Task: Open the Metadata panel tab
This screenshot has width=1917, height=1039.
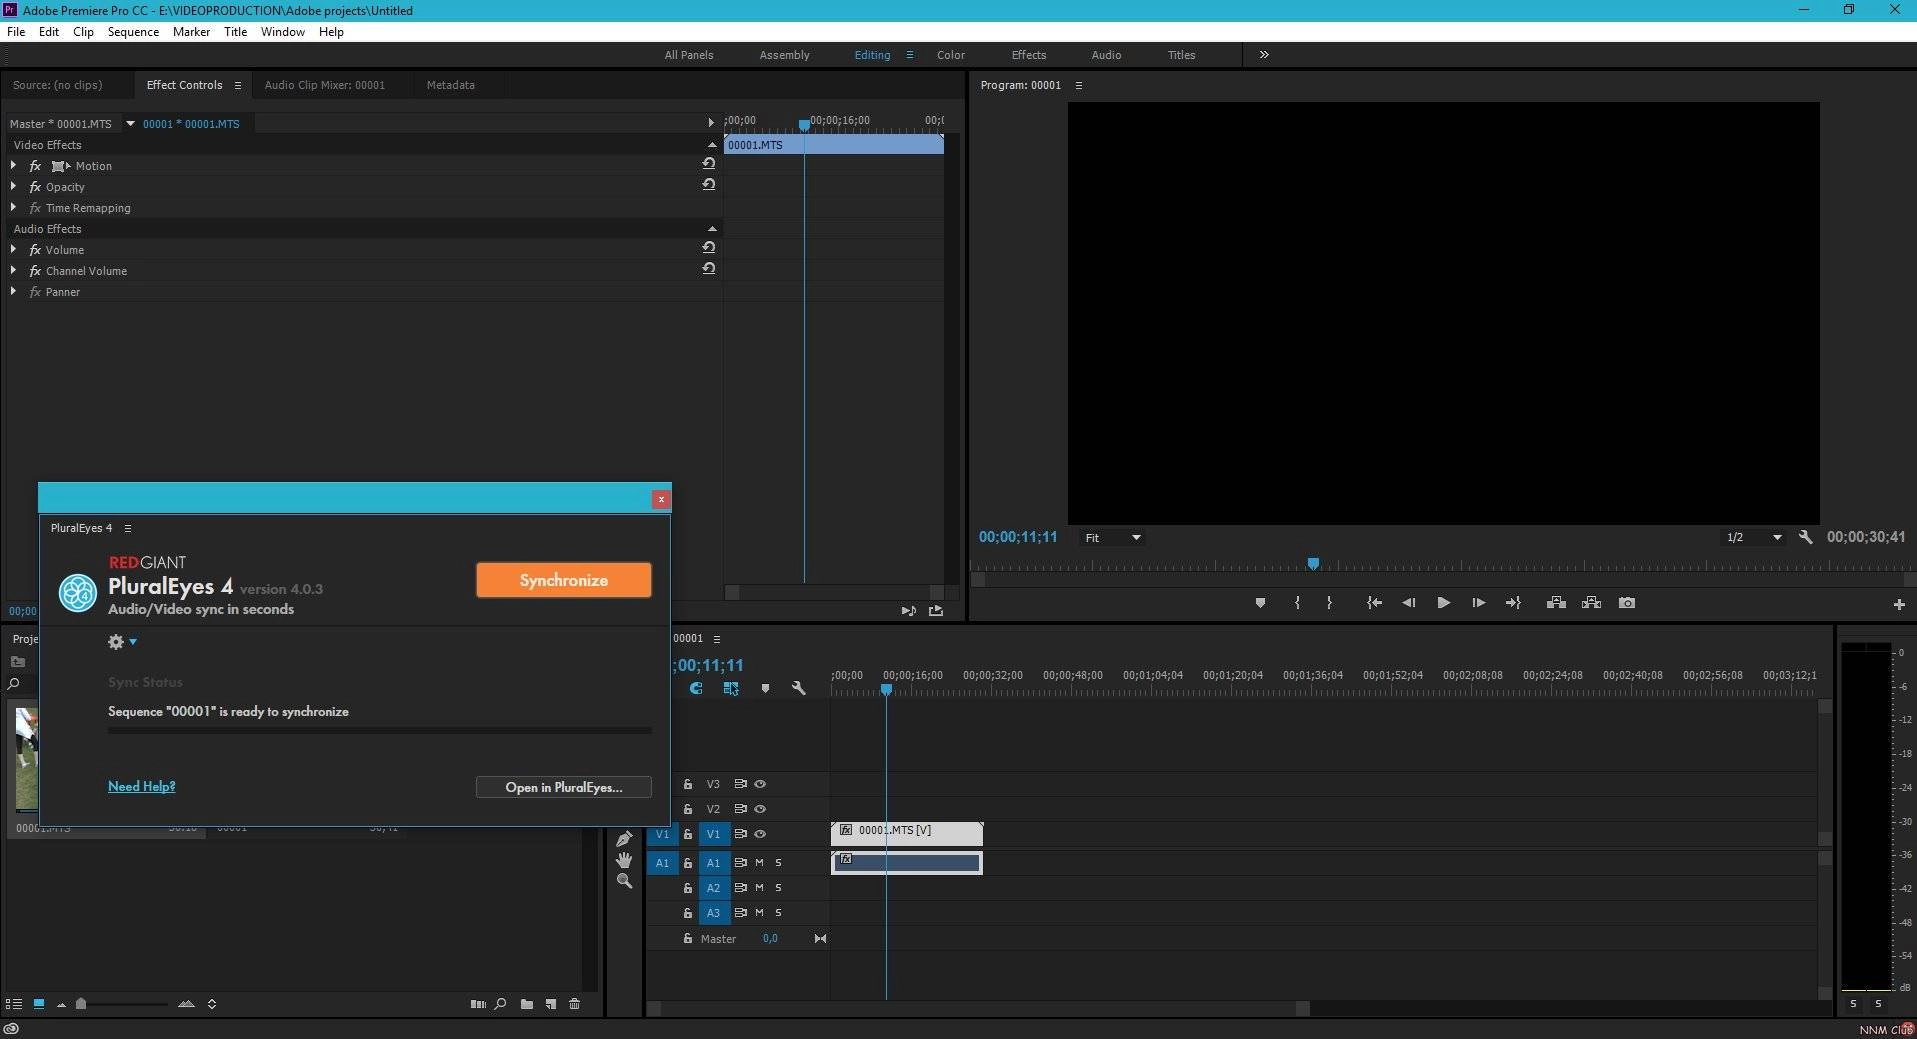Action: pos(450,85)
